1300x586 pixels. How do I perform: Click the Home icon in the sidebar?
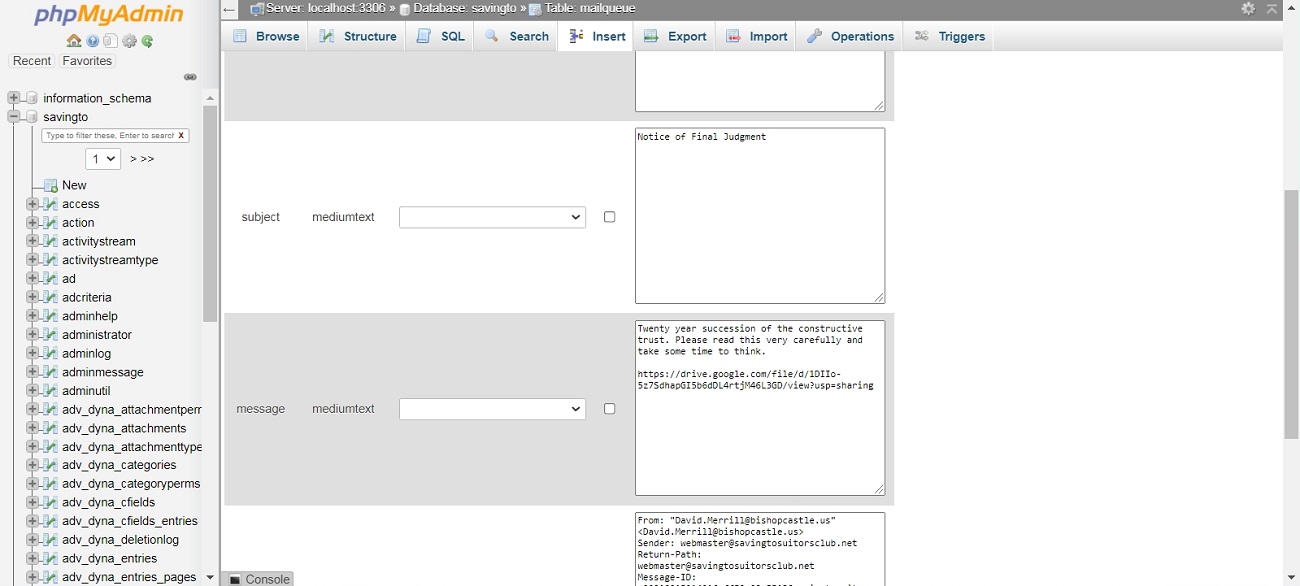[x=74, y=41]
